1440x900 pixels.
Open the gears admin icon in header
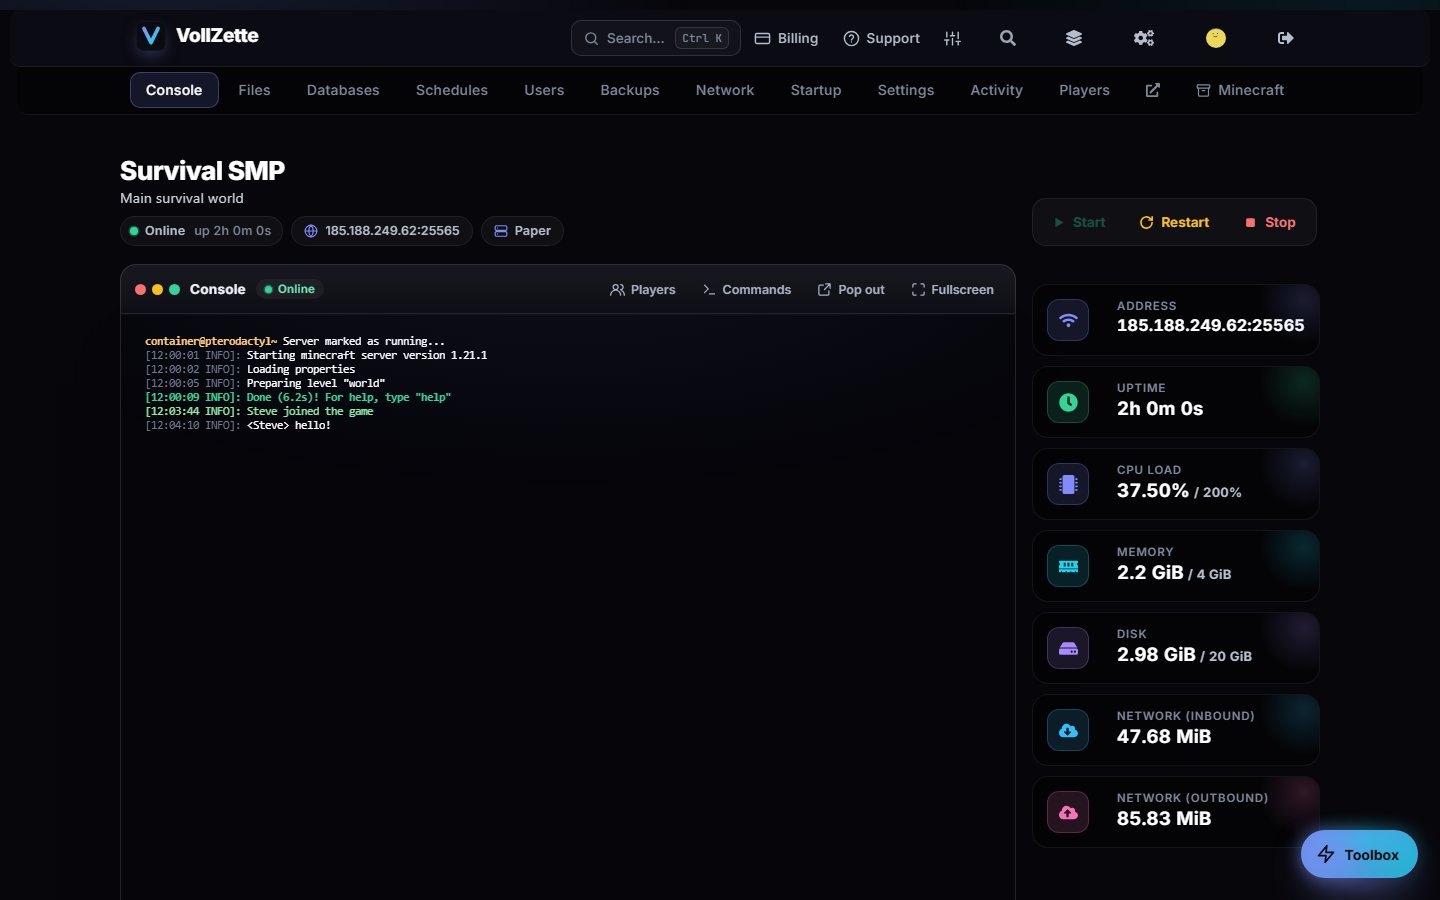click(x=1144, y=38)
